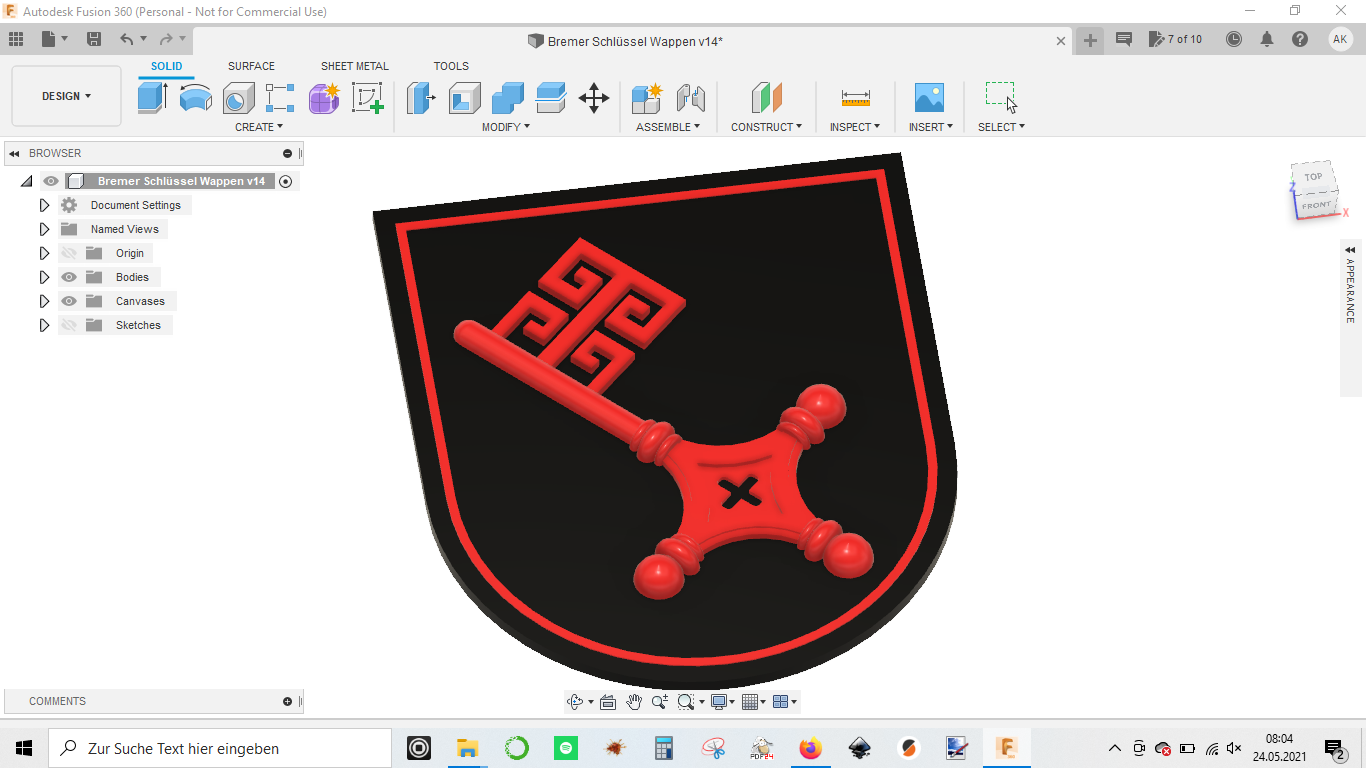Activate the Pan tool in navigation bar

tap(633, 701)
